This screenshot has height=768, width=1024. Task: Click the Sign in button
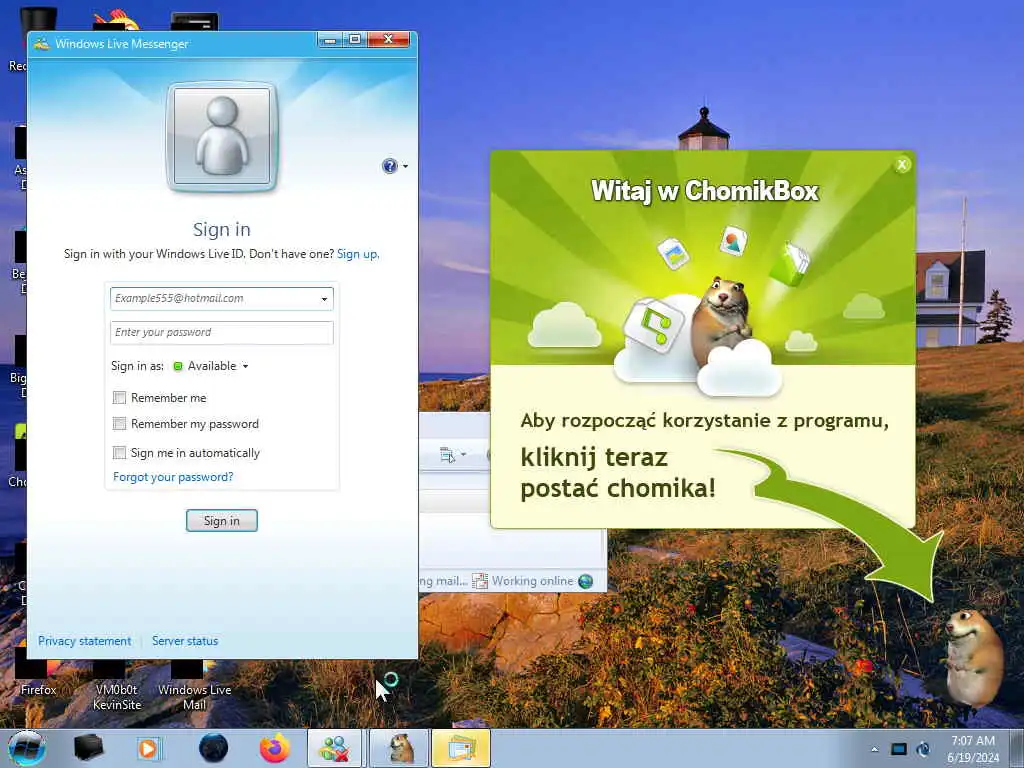coord(222,520)
